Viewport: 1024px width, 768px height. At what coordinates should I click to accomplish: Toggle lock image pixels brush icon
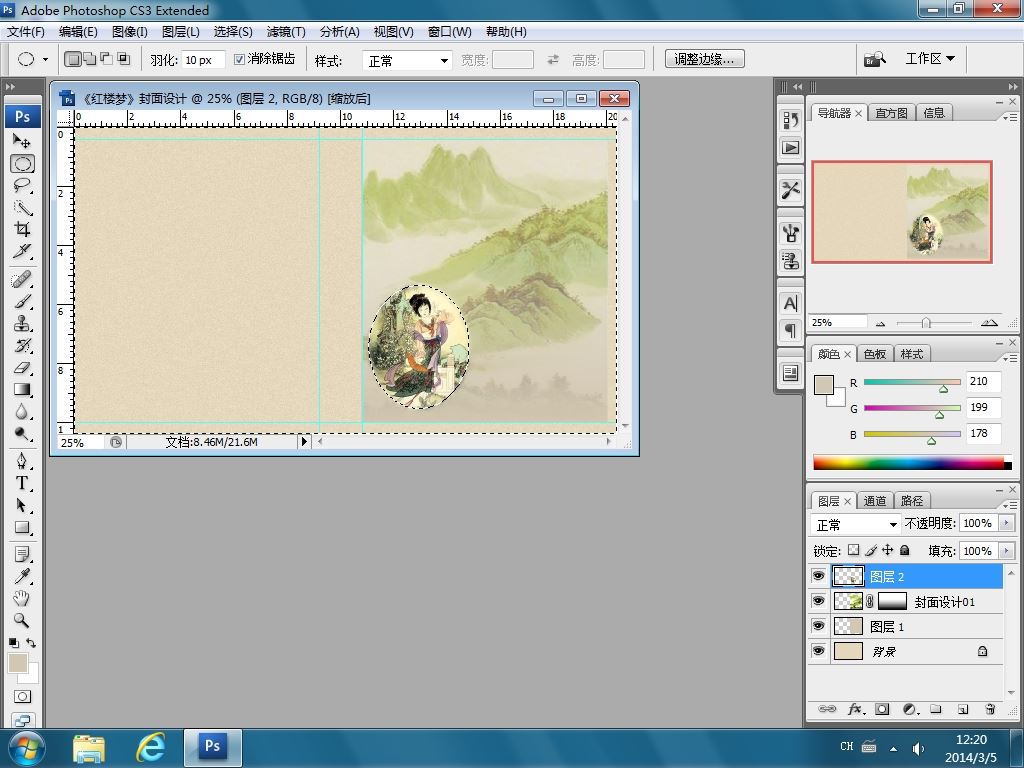(871, 551)
